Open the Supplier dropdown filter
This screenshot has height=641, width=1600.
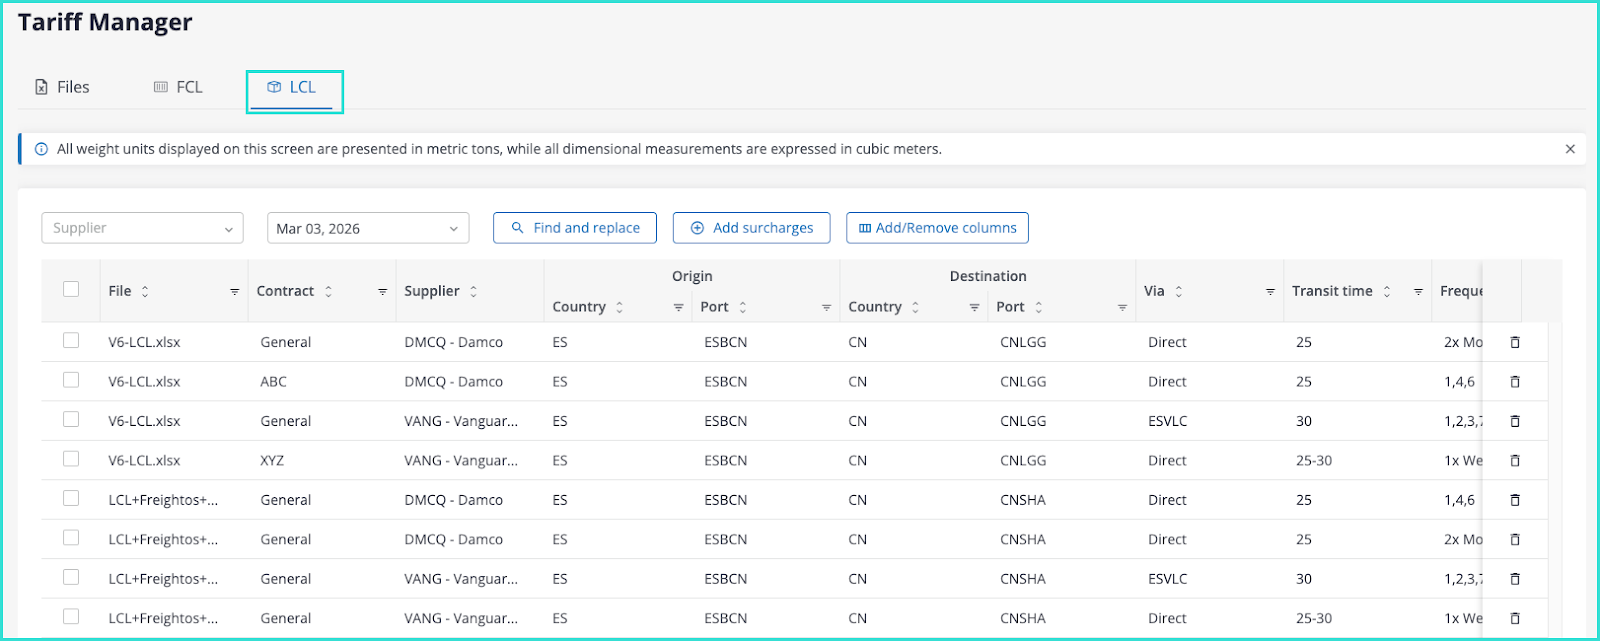coord(142,228)
